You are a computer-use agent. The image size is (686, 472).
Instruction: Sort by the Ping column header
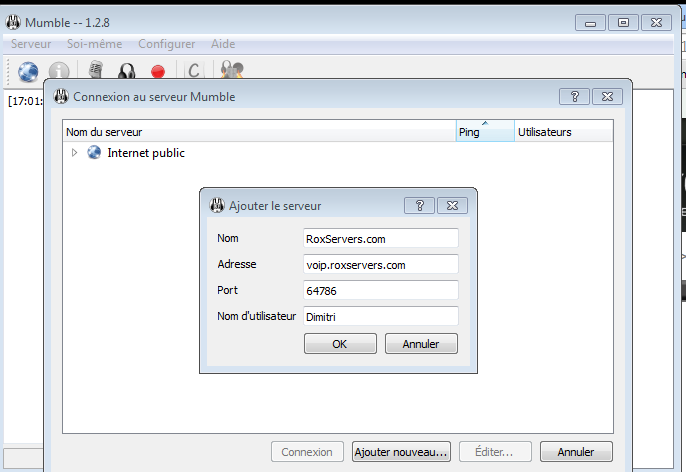click(x=485, y=131)
